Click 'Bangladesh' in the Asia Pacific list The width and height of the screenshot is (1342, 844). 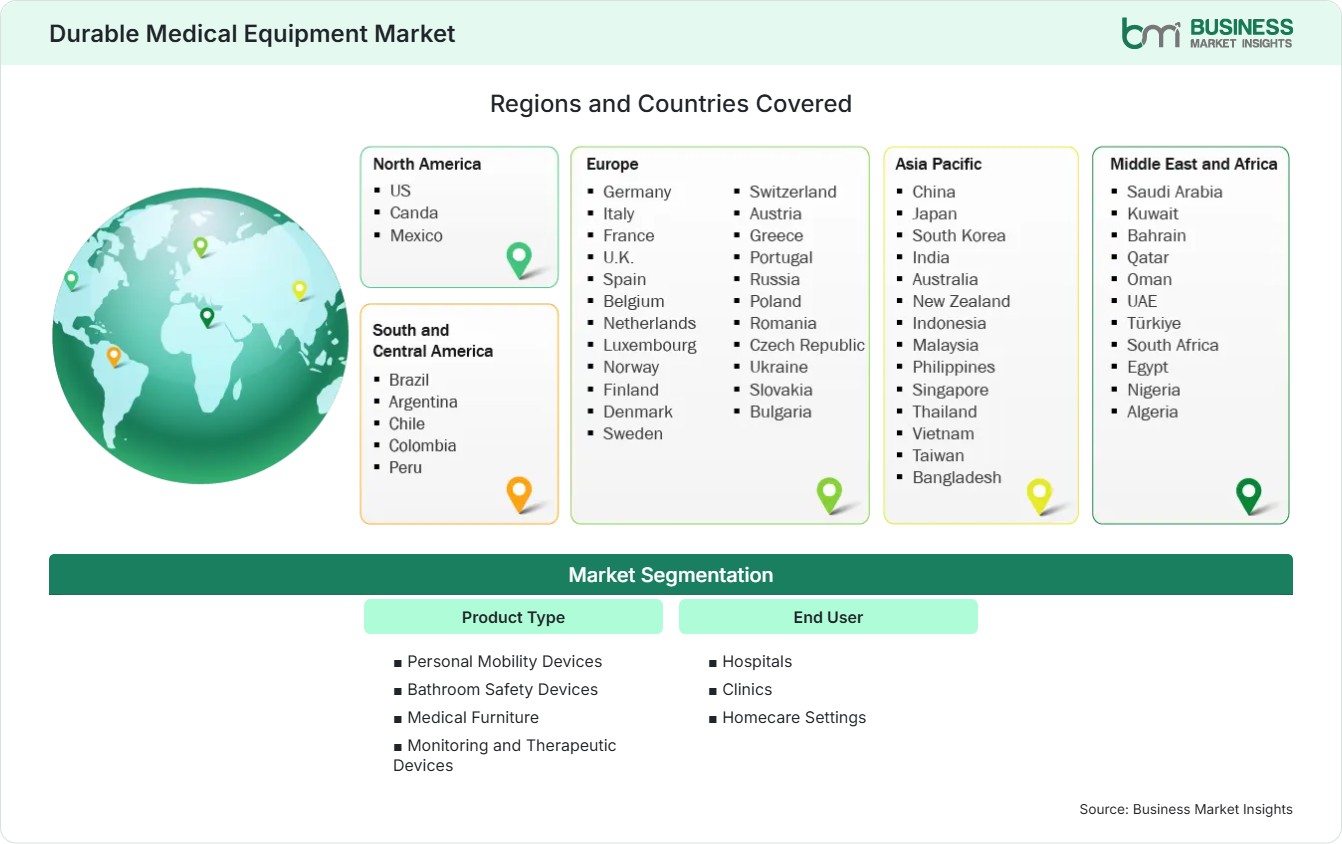(x=957, y=478)
